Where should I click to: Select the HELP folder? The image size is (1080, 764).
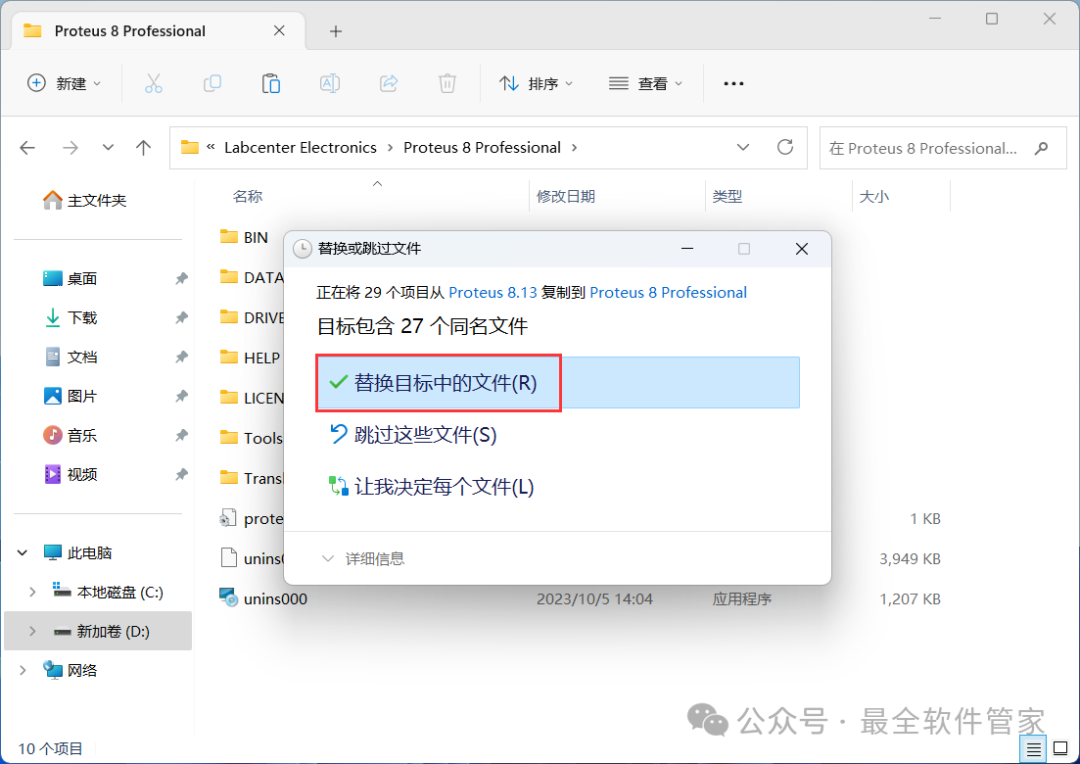tap(250, 358)
